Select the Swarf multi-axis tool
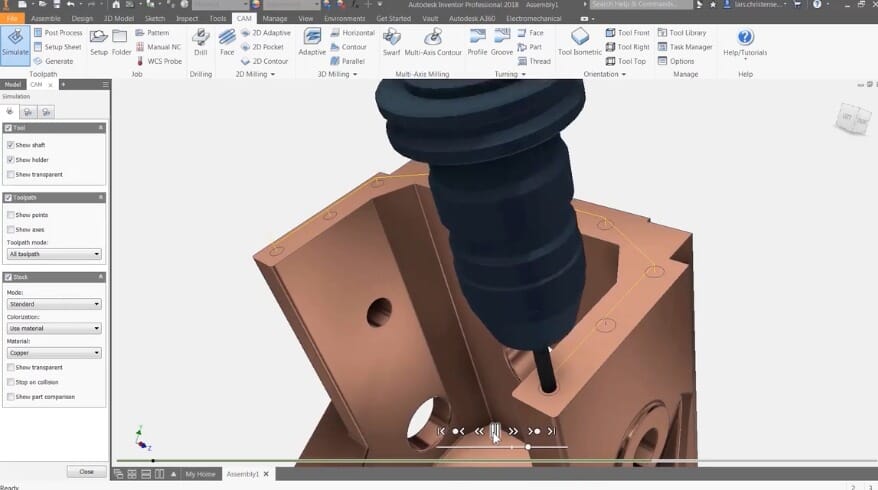Viewport: 878px width, 490px height. (x=391, y=42)
